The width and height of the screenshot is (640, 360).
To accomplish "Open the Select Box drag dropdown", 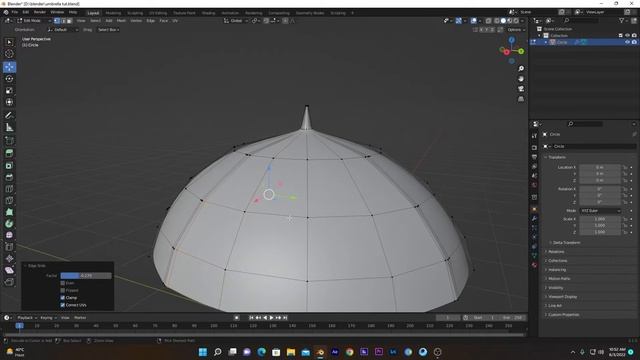I will (109, 30).
